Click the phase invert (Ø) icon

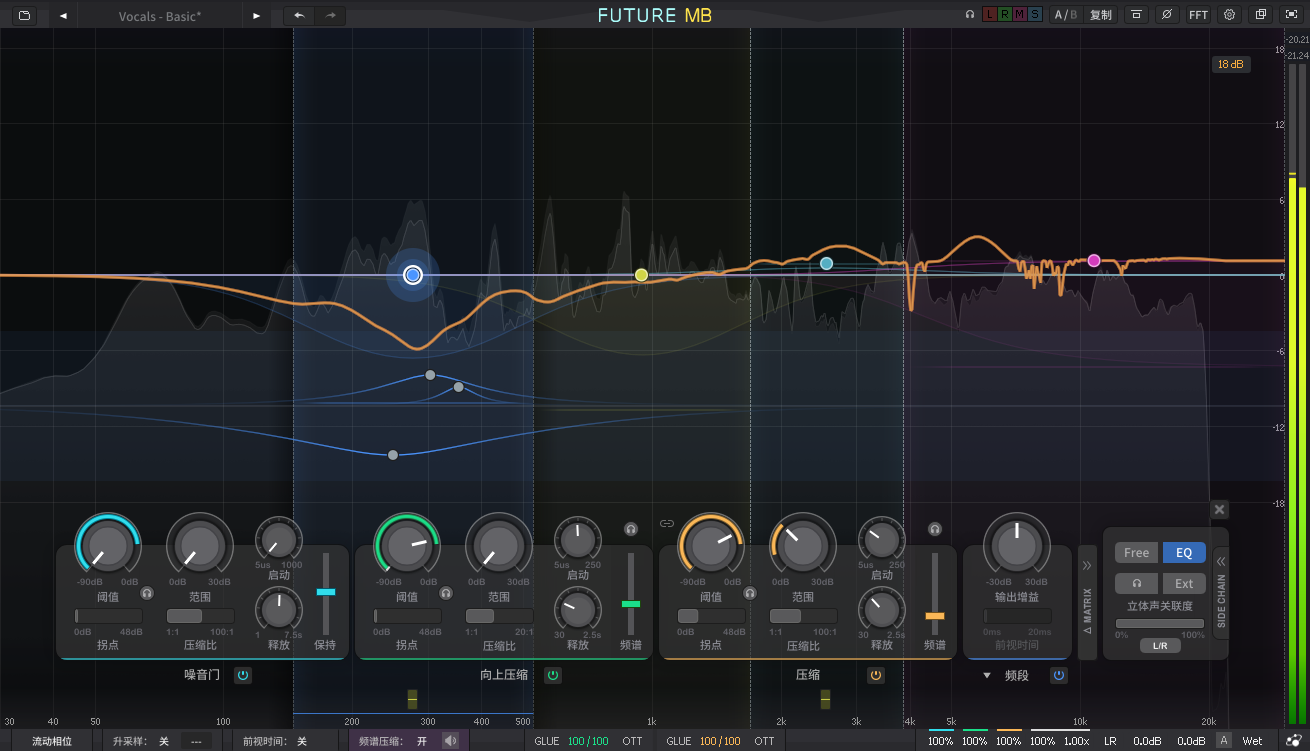tap(1166, 15)
